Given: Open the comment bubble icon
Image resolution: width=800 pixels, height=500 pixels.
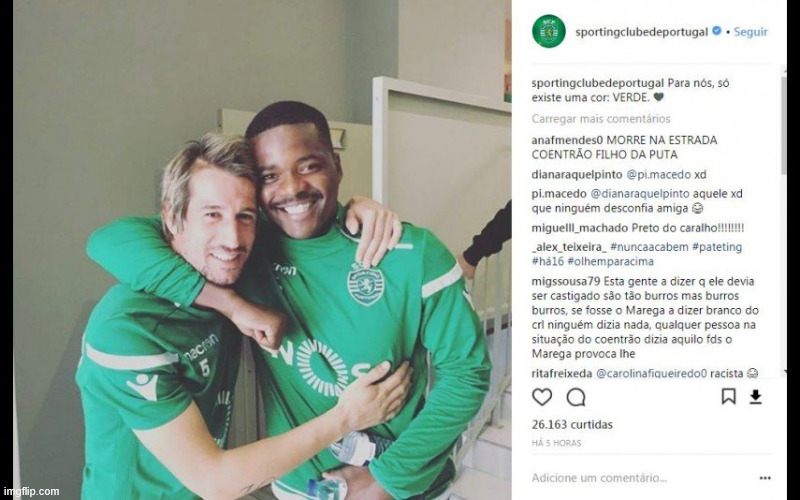Looking at the screenshot, I should pyautogui.click(x=576, y=397).
